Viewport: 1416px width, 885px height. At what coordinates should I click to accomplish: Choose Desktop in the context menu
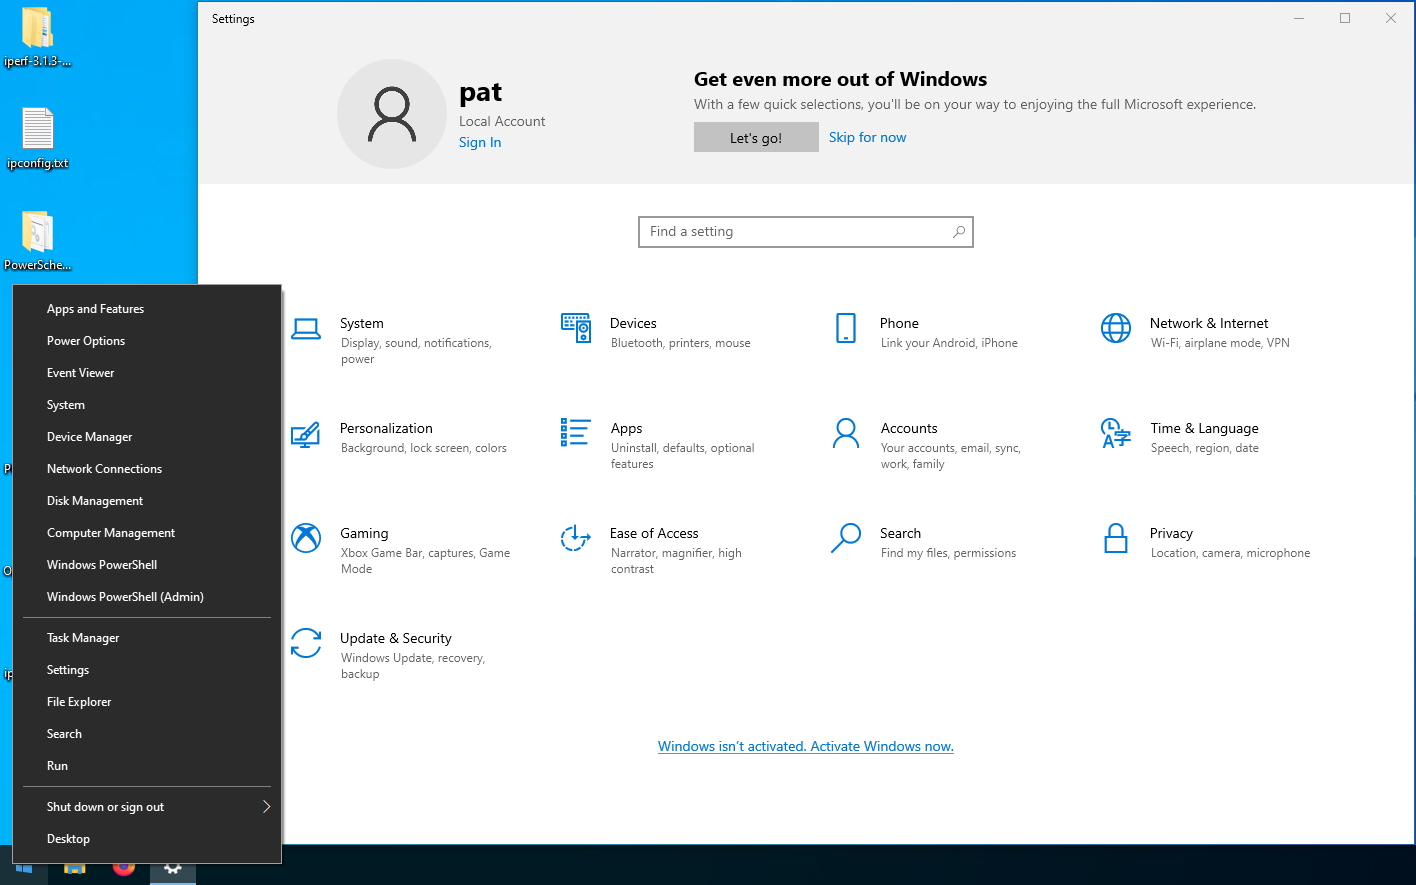pyautogui.click(x=147, y=839)
